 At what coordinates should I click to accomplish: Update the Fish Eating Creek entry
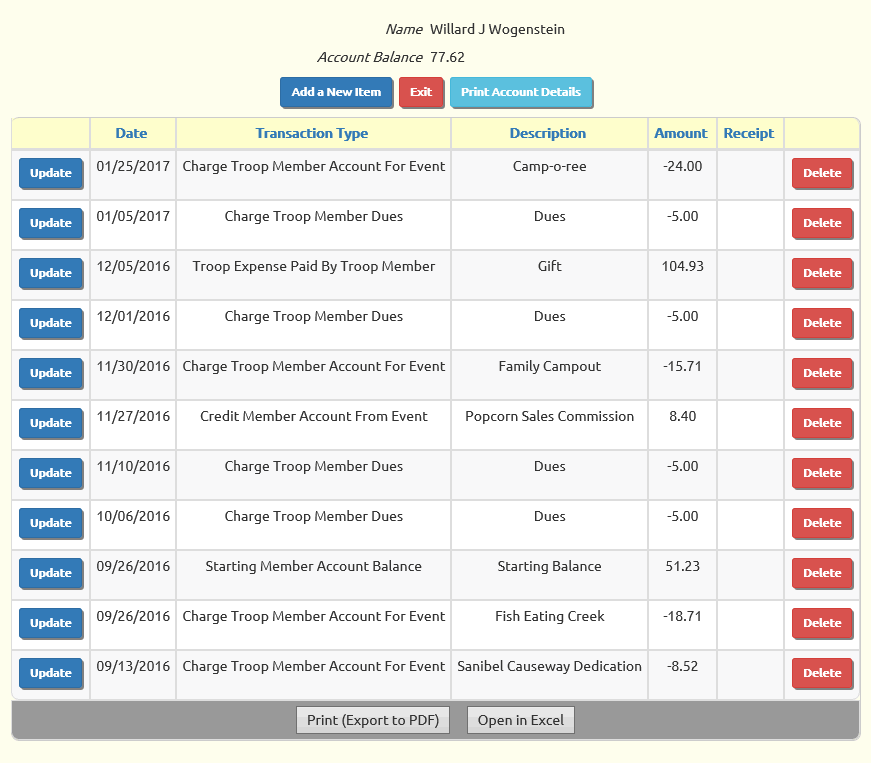click(51, 623)
